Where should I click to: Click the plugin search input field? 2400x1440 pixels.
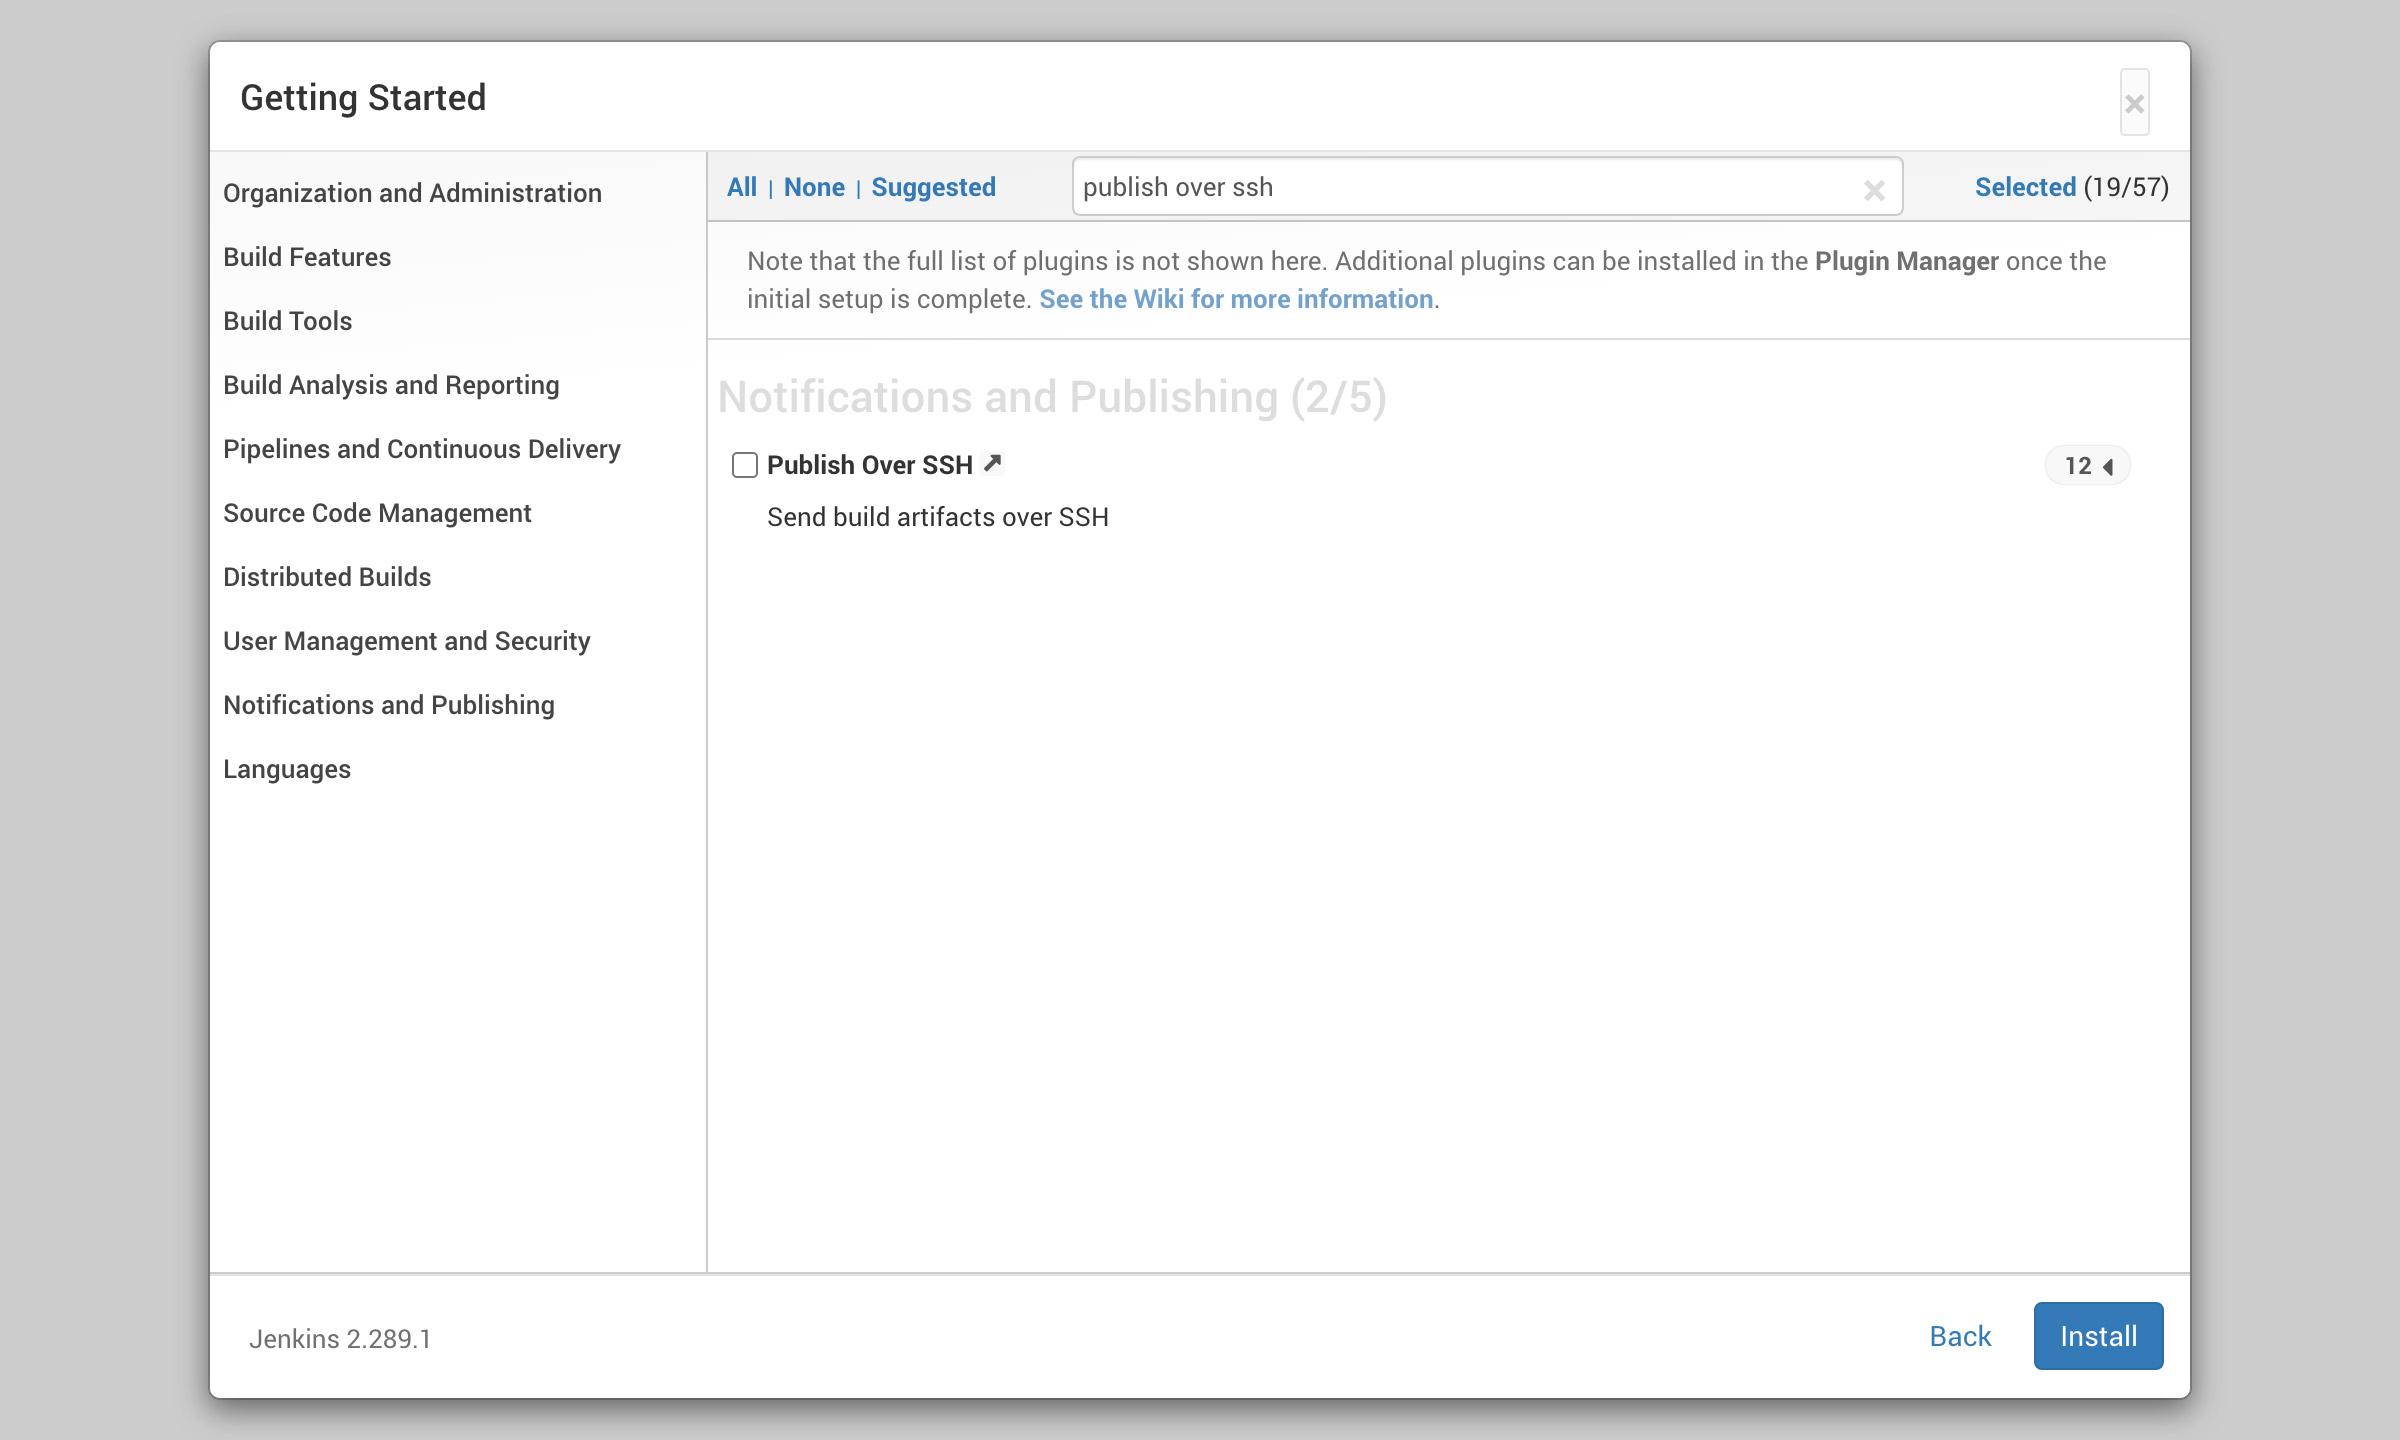pos(1460,187)
